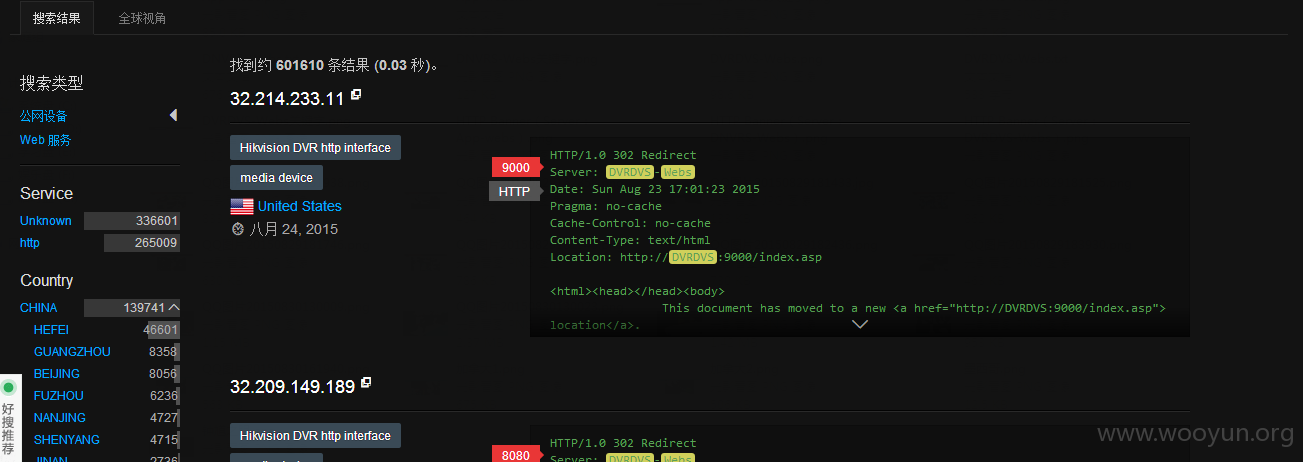The width and height of the screenshot is (1303, 462).
Task: Click highlighted Webs keyword in first banner
Action: tap(677, 172)
